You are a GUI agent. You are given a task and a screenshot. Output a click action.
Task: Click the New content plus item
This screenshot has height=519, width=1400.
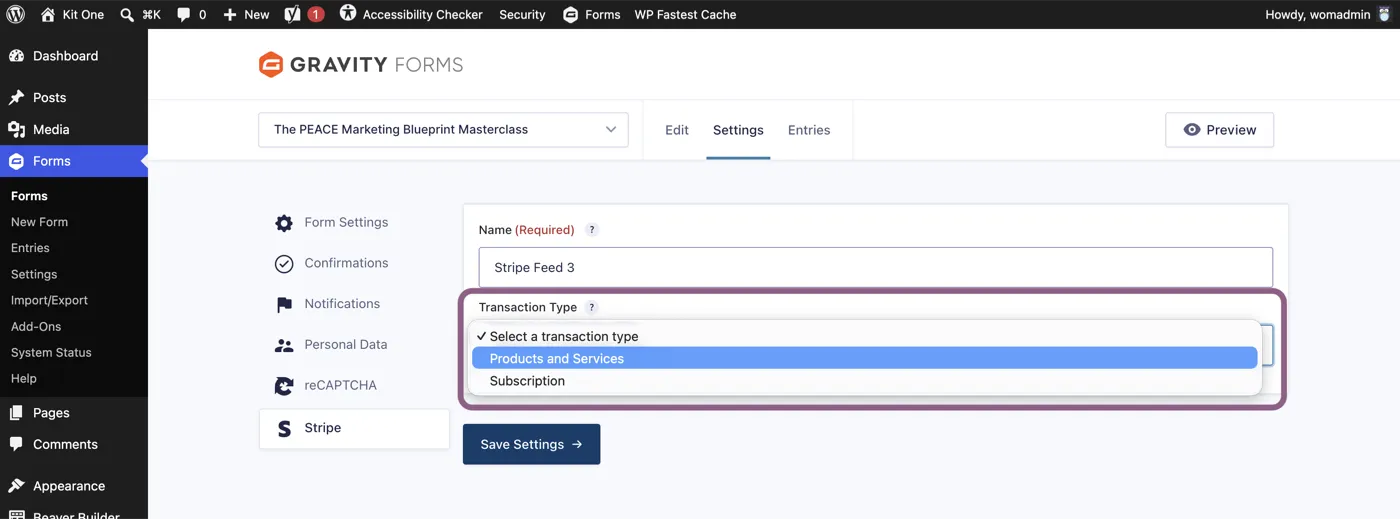[x=246, y=14]
